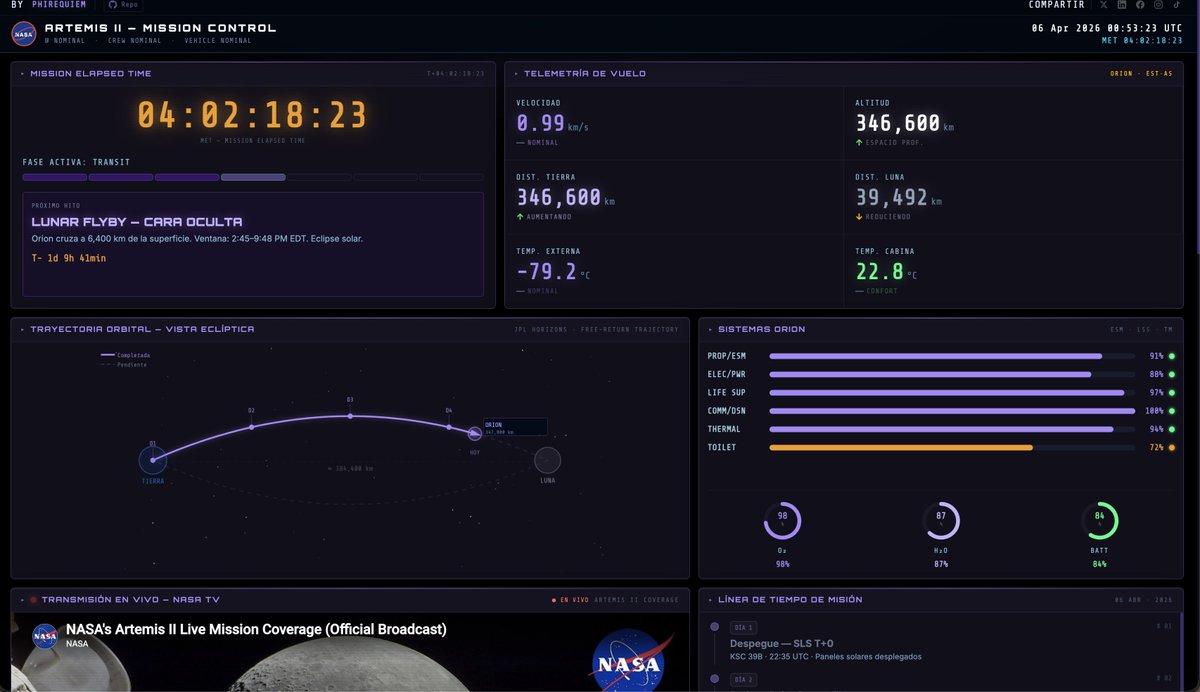Click the NASA channel name under video title
1200x692 pixels.
[x=76, y=644]
